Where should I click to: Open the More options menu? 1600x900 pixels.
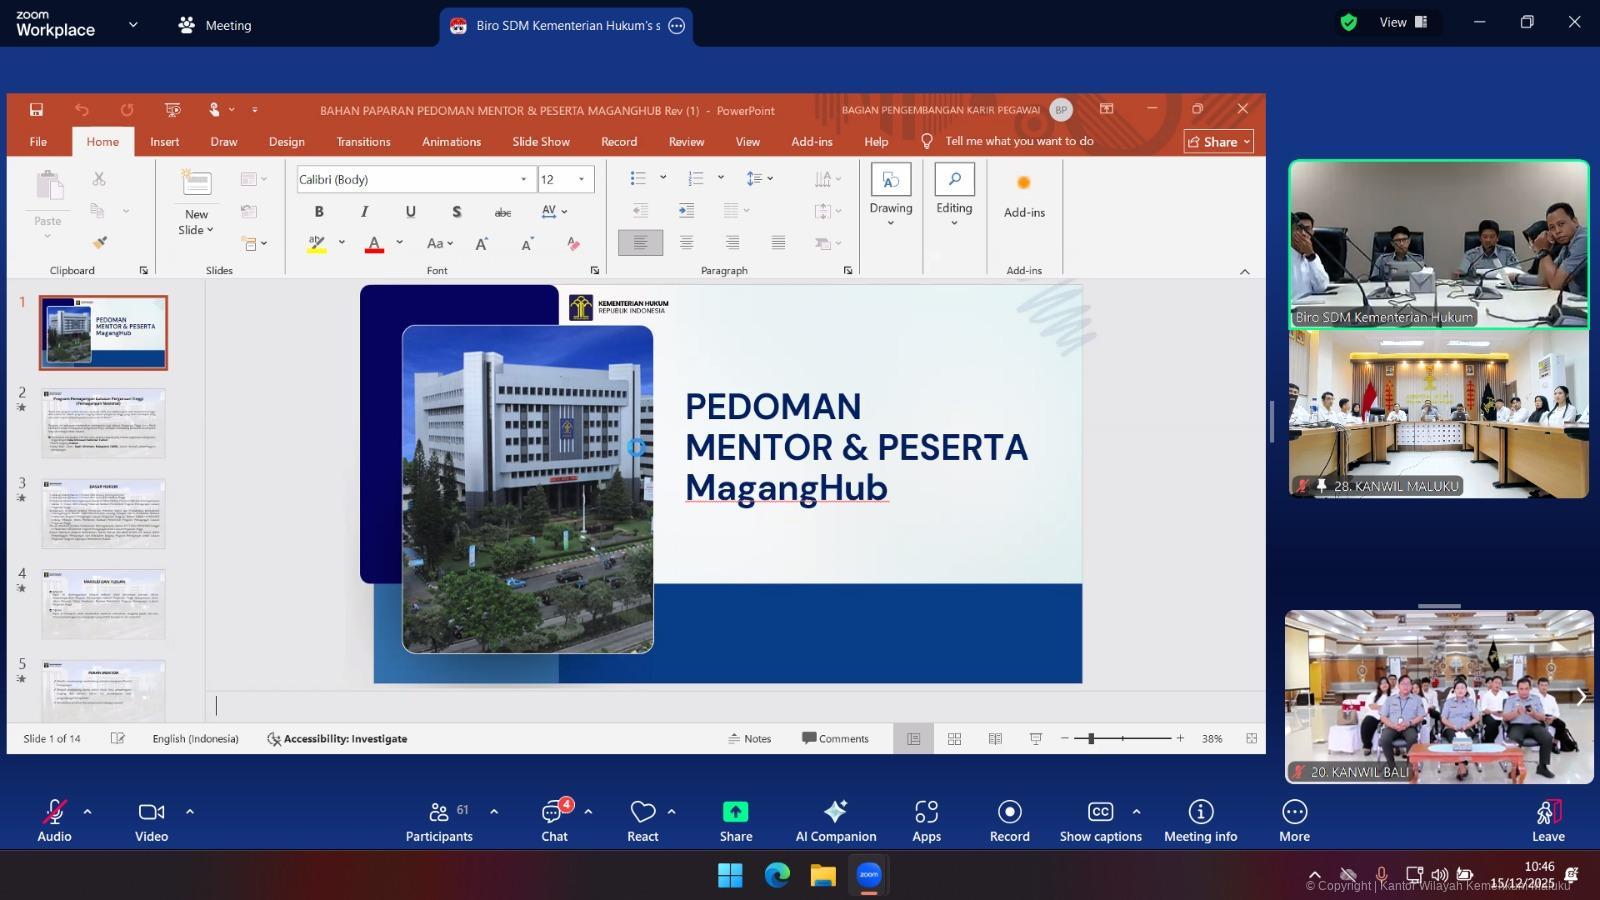point(1294,820)
